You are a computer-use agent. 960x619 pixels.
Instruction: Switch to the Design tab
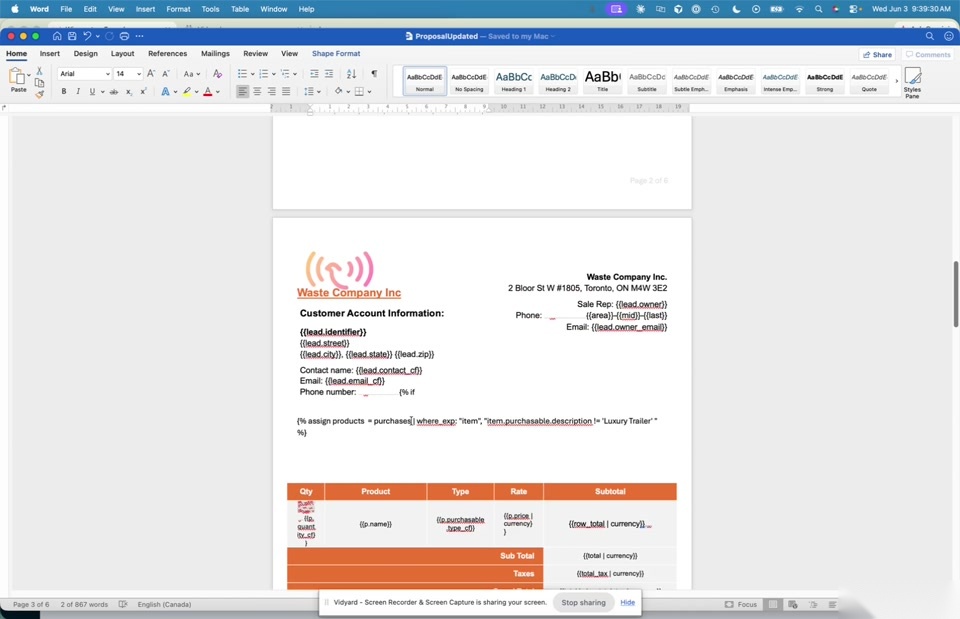(x=86, y=54)
